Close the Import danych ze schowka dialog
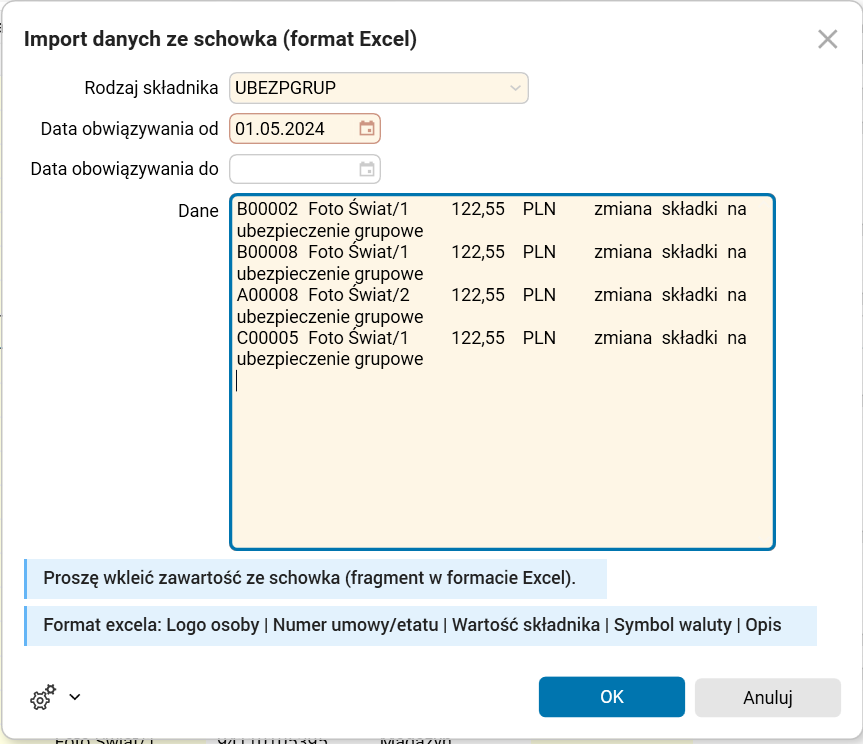863x744 pixels. pyautogui.click(x=827, y=40)
